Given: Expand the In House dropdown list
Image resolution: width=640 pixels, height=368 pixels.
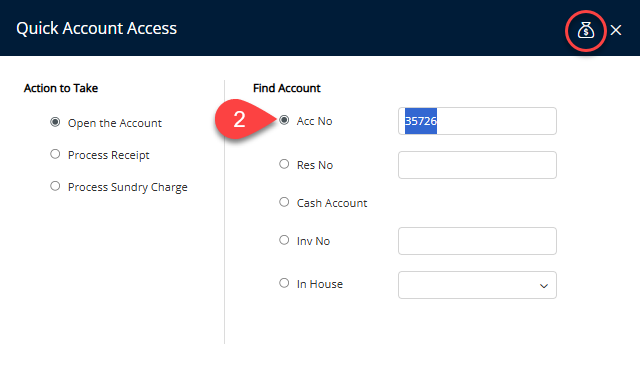Looking at the screenshot, I should point(477,285).
